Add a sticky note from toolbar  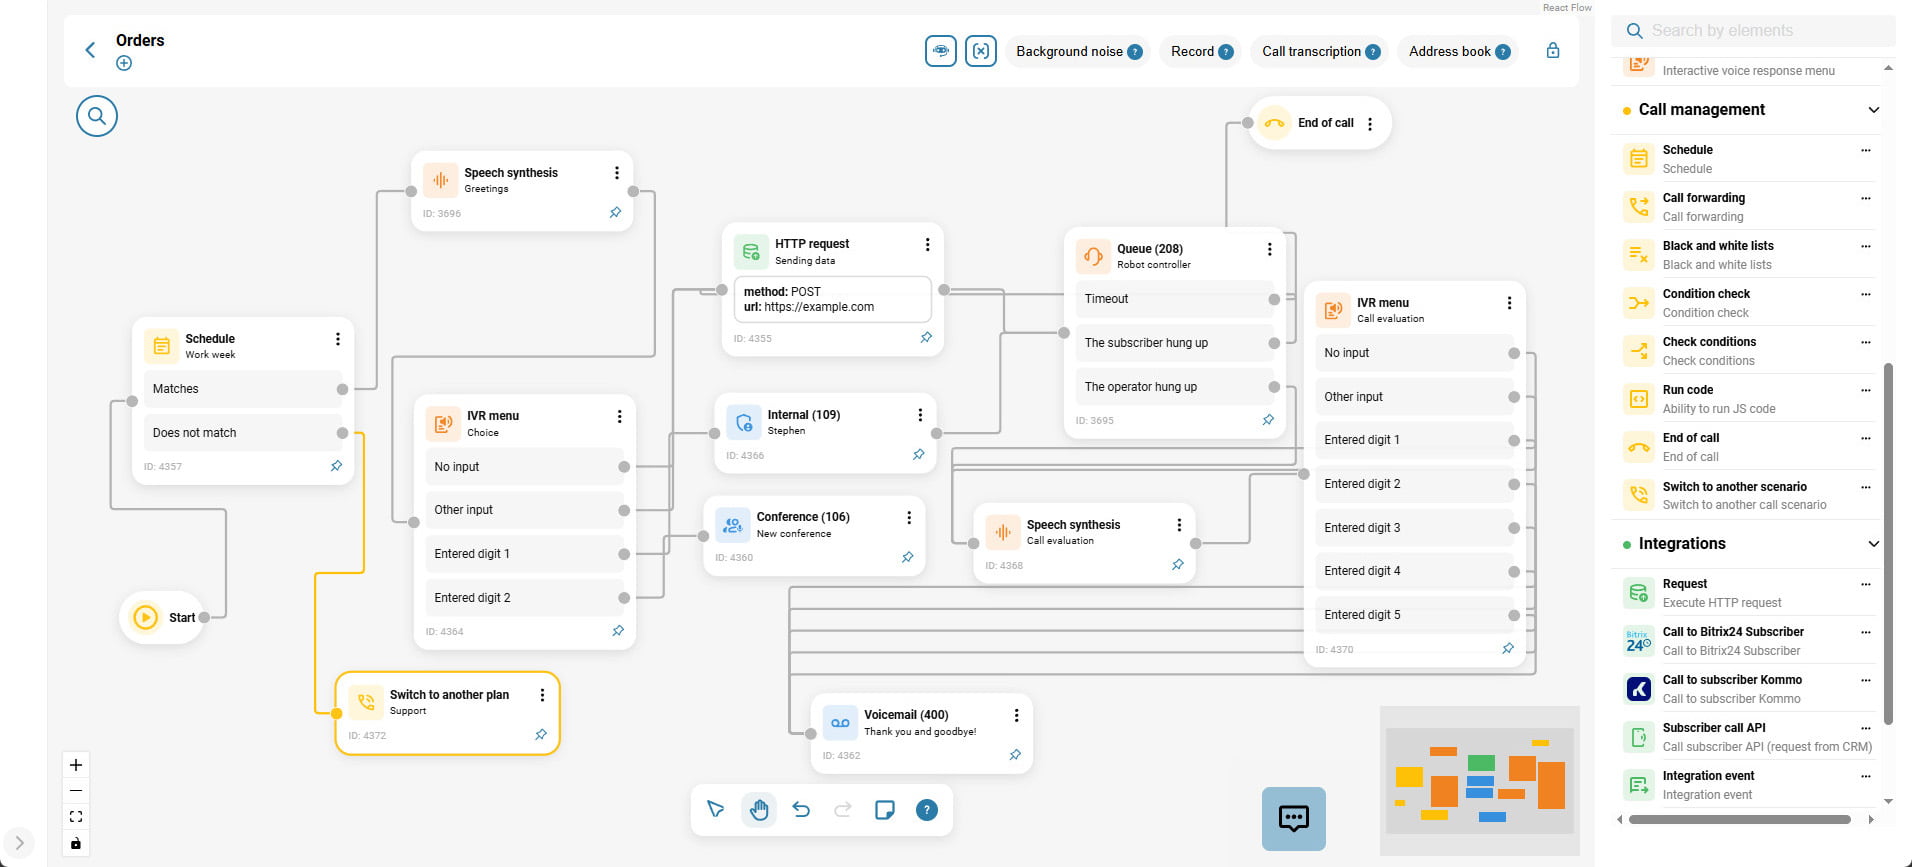pyautogui.click(x=885, y=810)
